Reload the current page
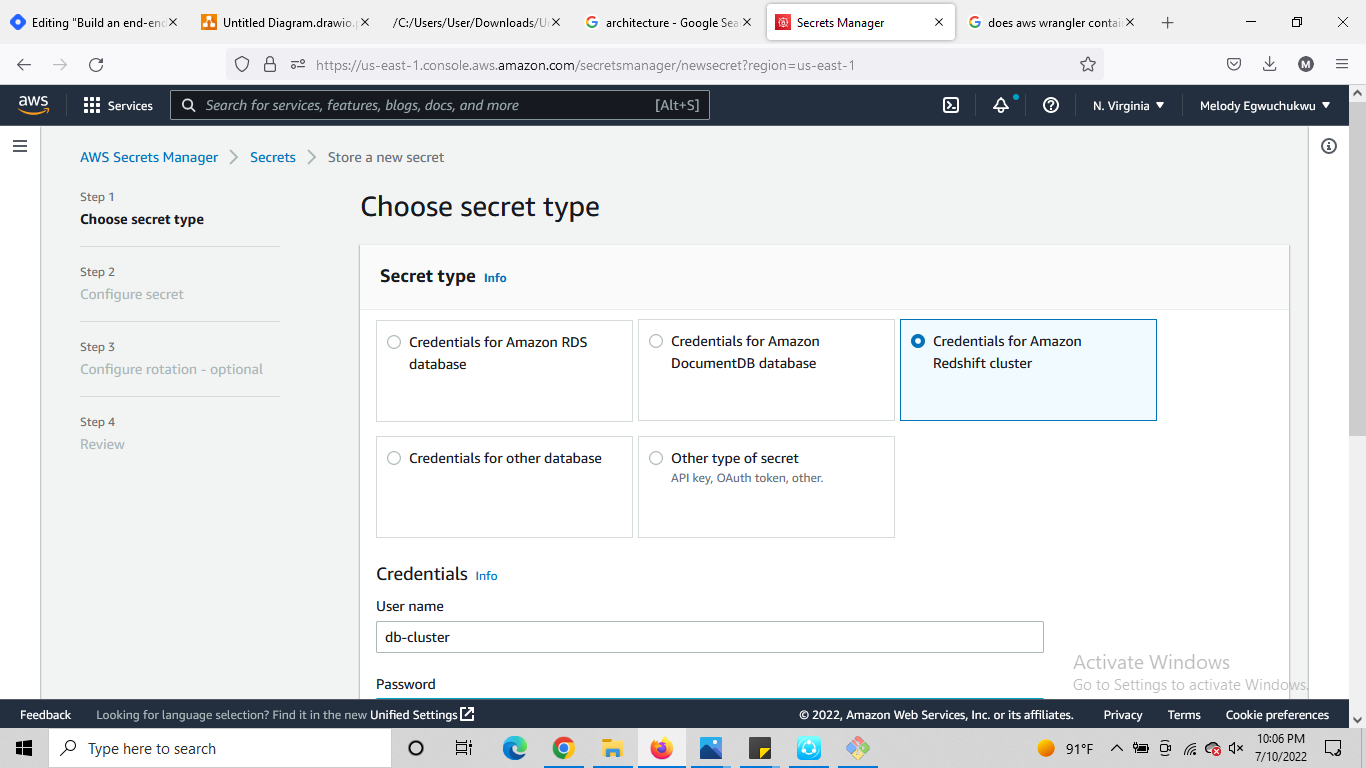This screenshot has width=1366, height=768. 96,65
